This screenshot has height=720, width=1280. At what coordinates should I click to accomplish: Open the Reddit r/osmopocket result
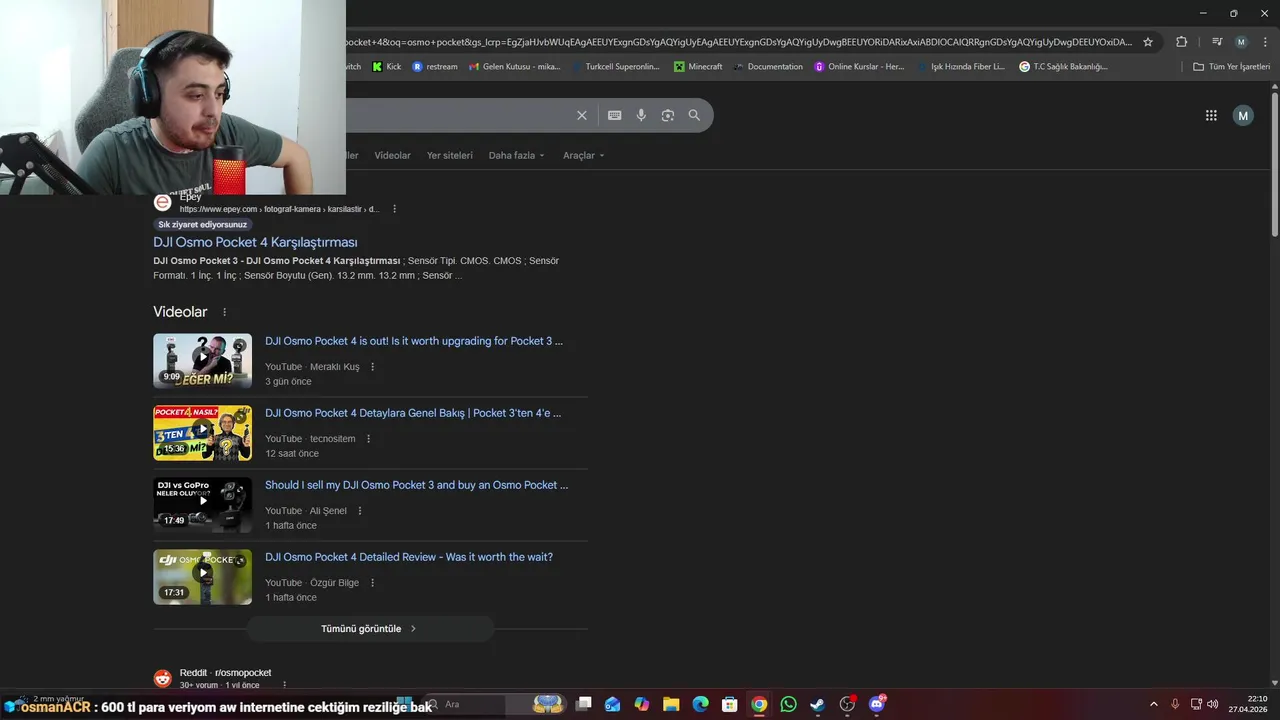(x=225, y=673)
